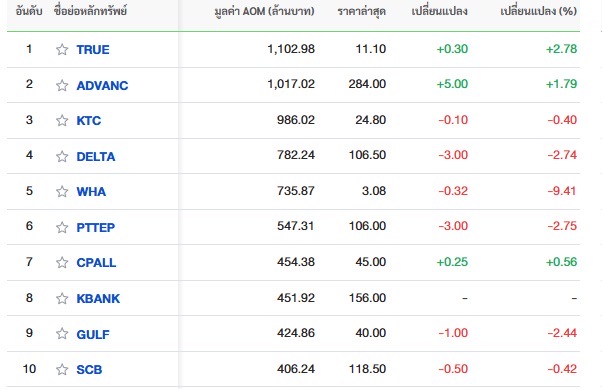Viewport: 602px width, 389px height.
Task: Toggle favorite star for KBANK
Action: [62, 298]
